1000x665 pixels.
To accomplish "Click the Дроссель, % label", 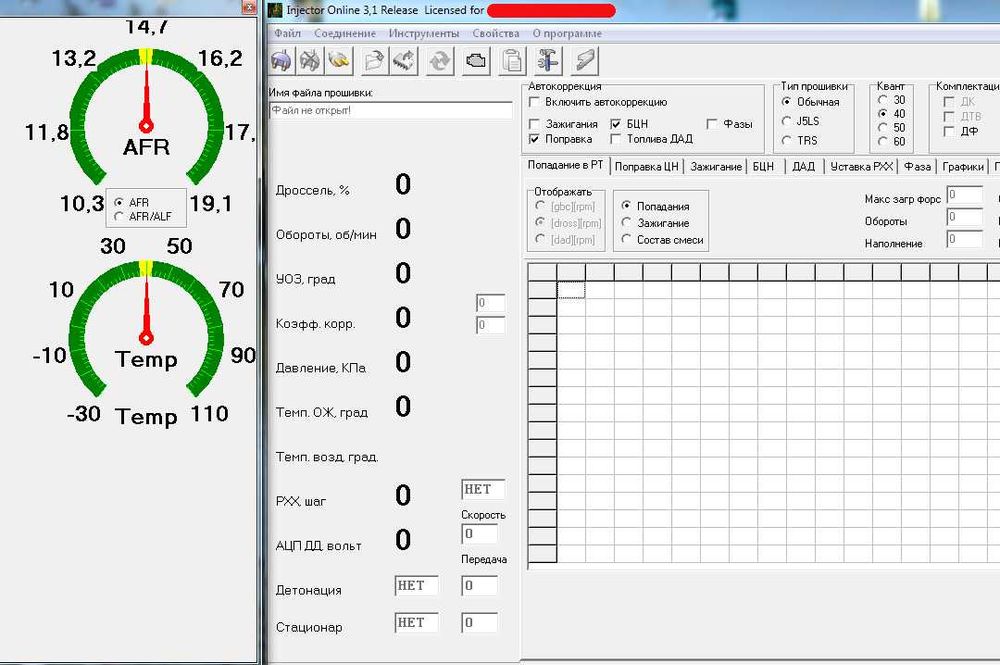I will pyautogui.click(x=312, y=191).
